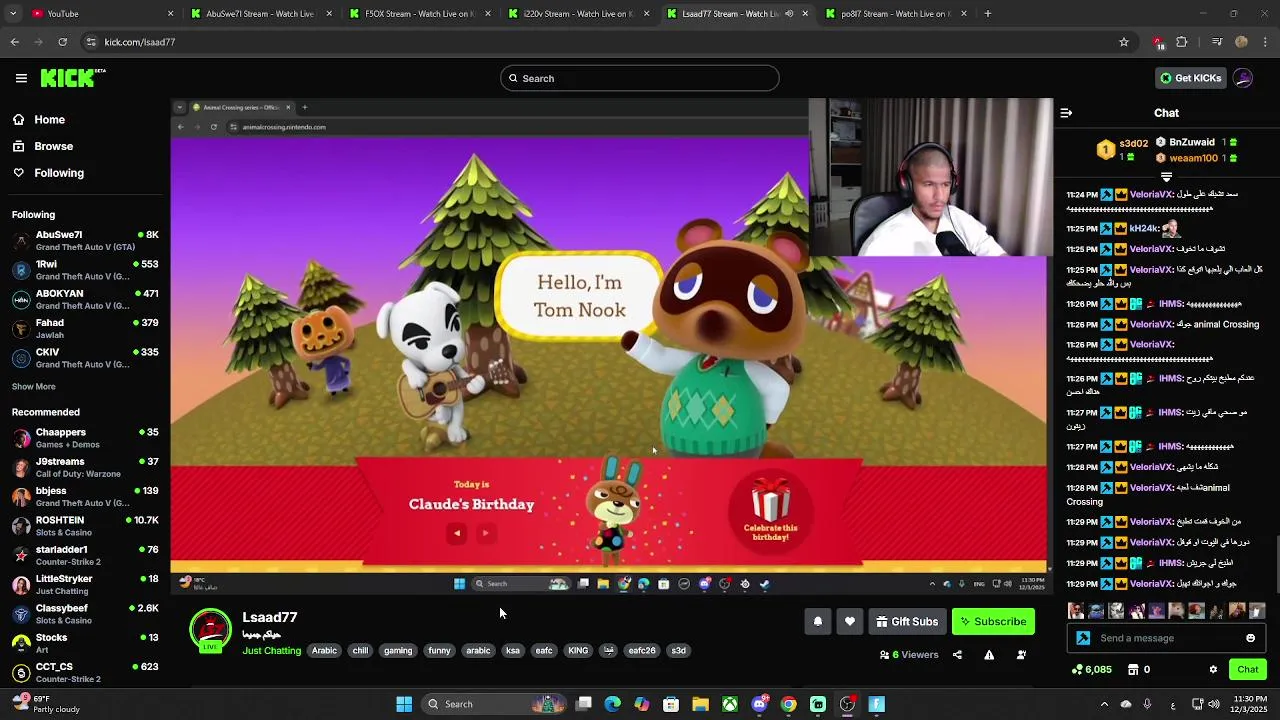Click the Windows Start button

(x=404, y=705)
